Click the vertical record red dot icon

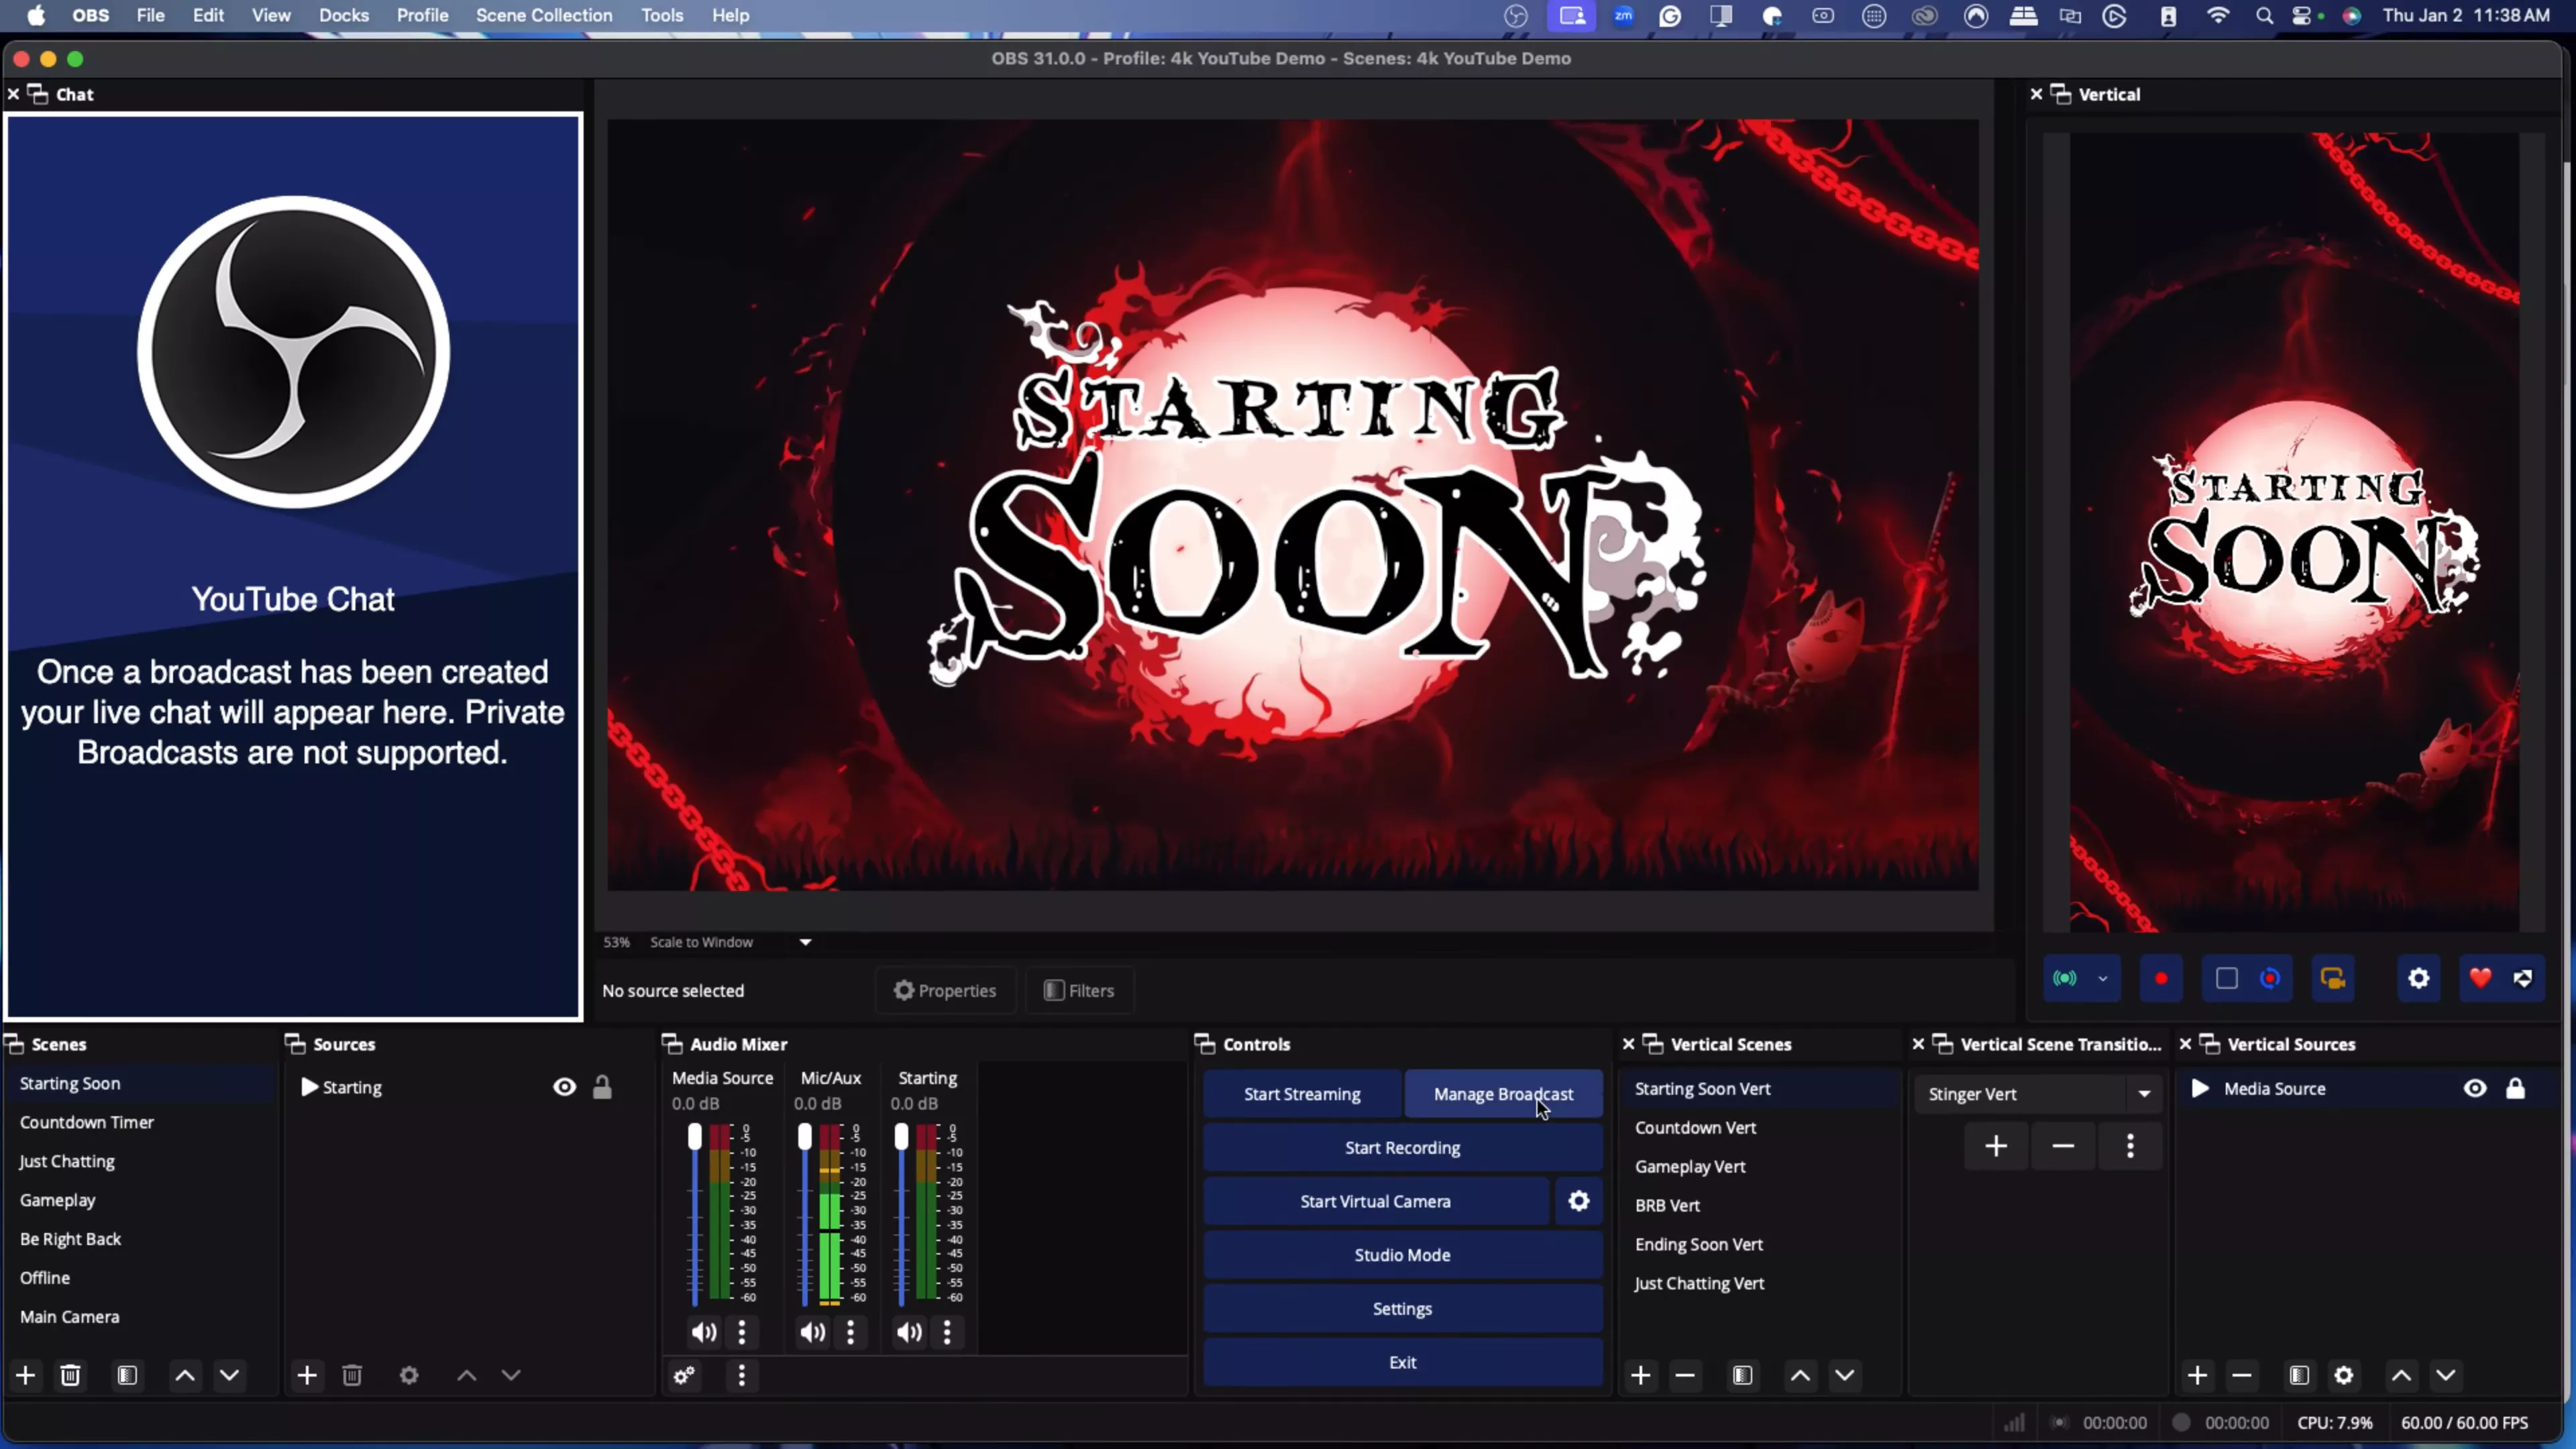click(x=2161, y=978)
